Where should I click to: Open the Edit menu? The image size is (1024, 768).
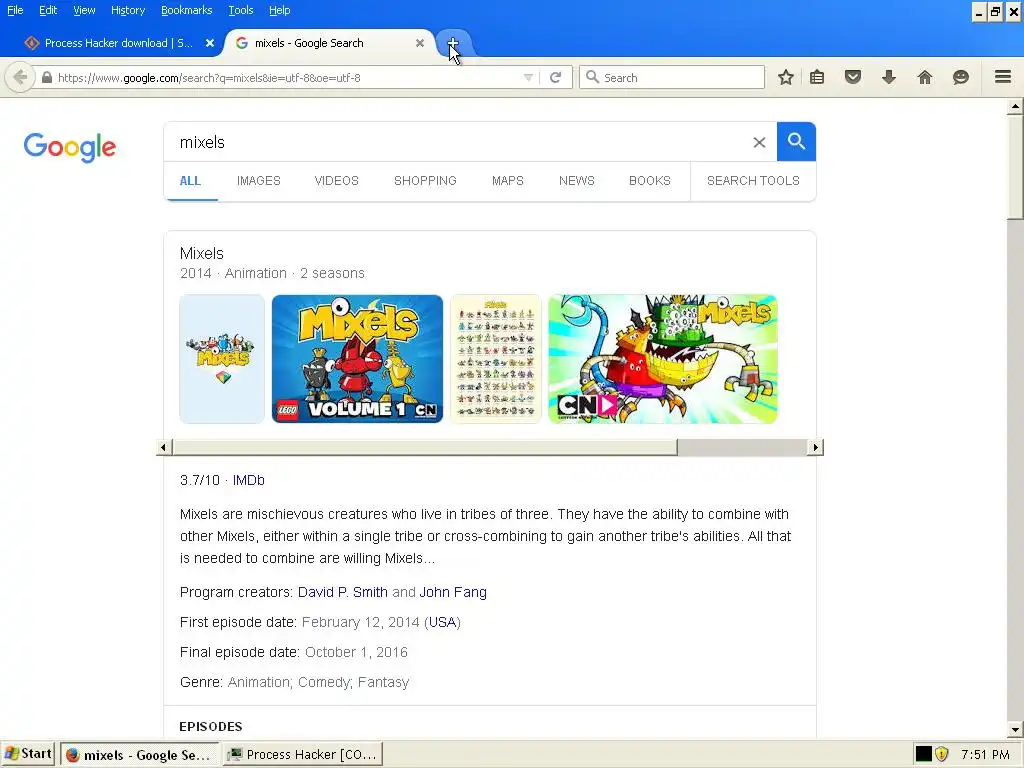point(48,10)
